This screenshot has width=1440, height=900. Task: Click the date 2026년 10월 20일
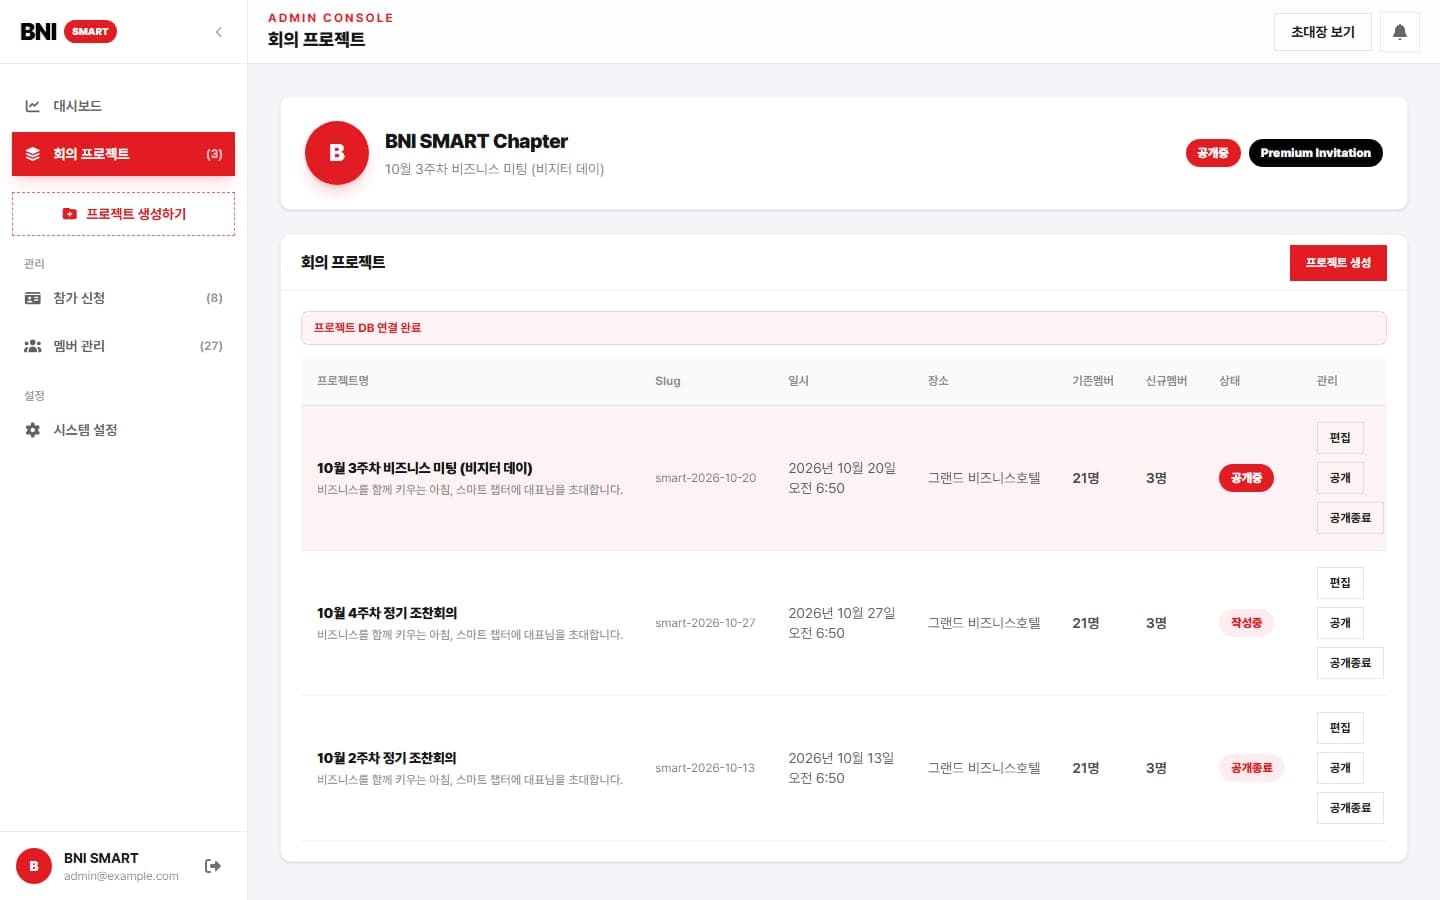842,468
